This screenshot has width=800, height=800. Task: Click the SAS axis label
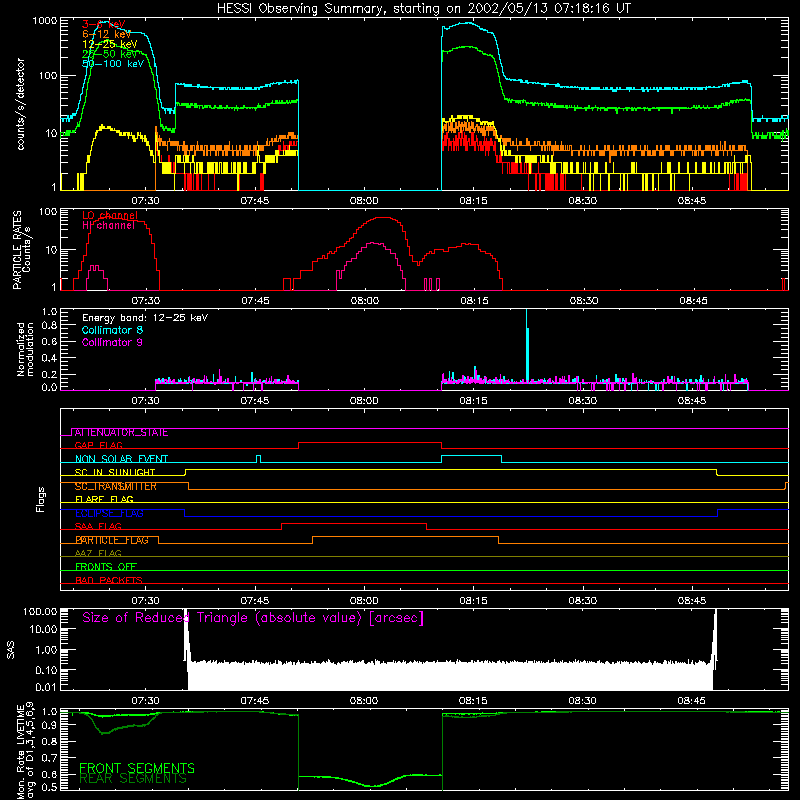pyautogui.click(x=11, y=650)
